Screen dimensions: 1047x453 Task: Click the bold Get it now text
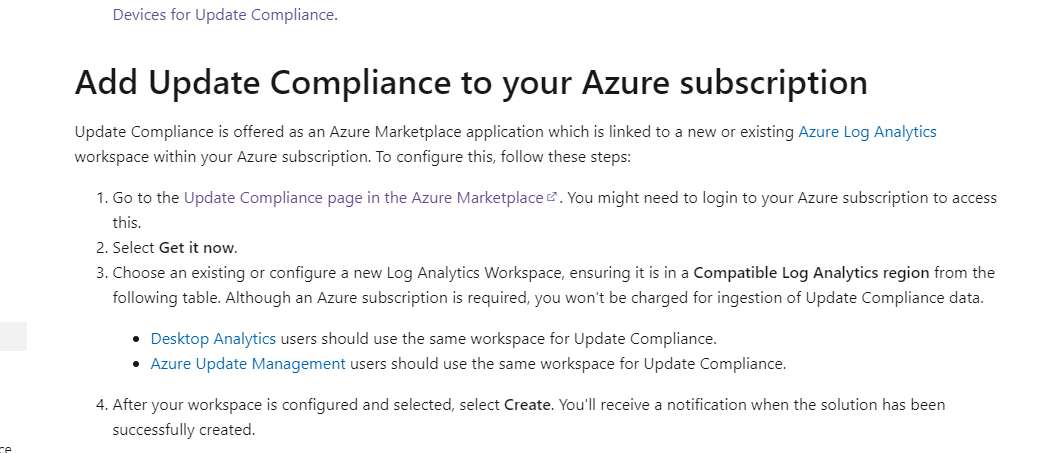coord(197,248)
